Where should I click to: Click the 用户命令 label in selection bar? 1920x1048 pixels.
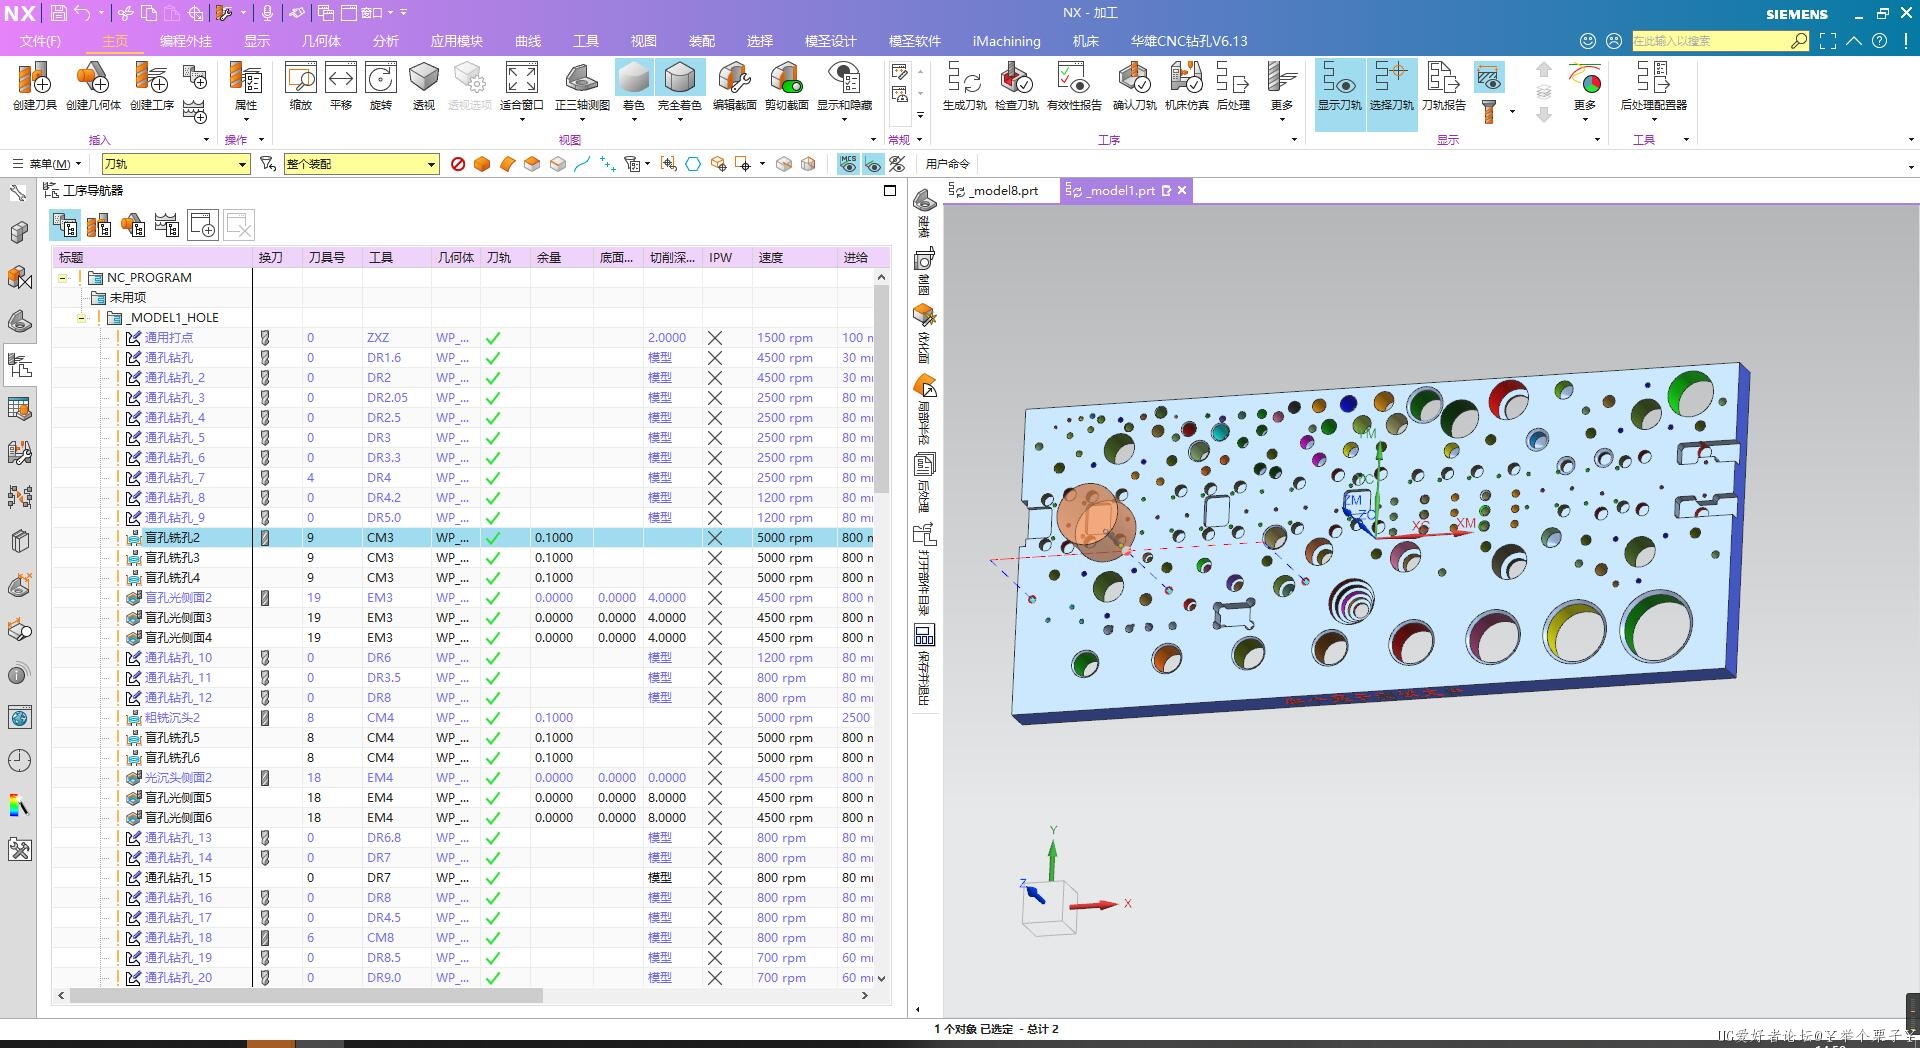click(947, 164)
